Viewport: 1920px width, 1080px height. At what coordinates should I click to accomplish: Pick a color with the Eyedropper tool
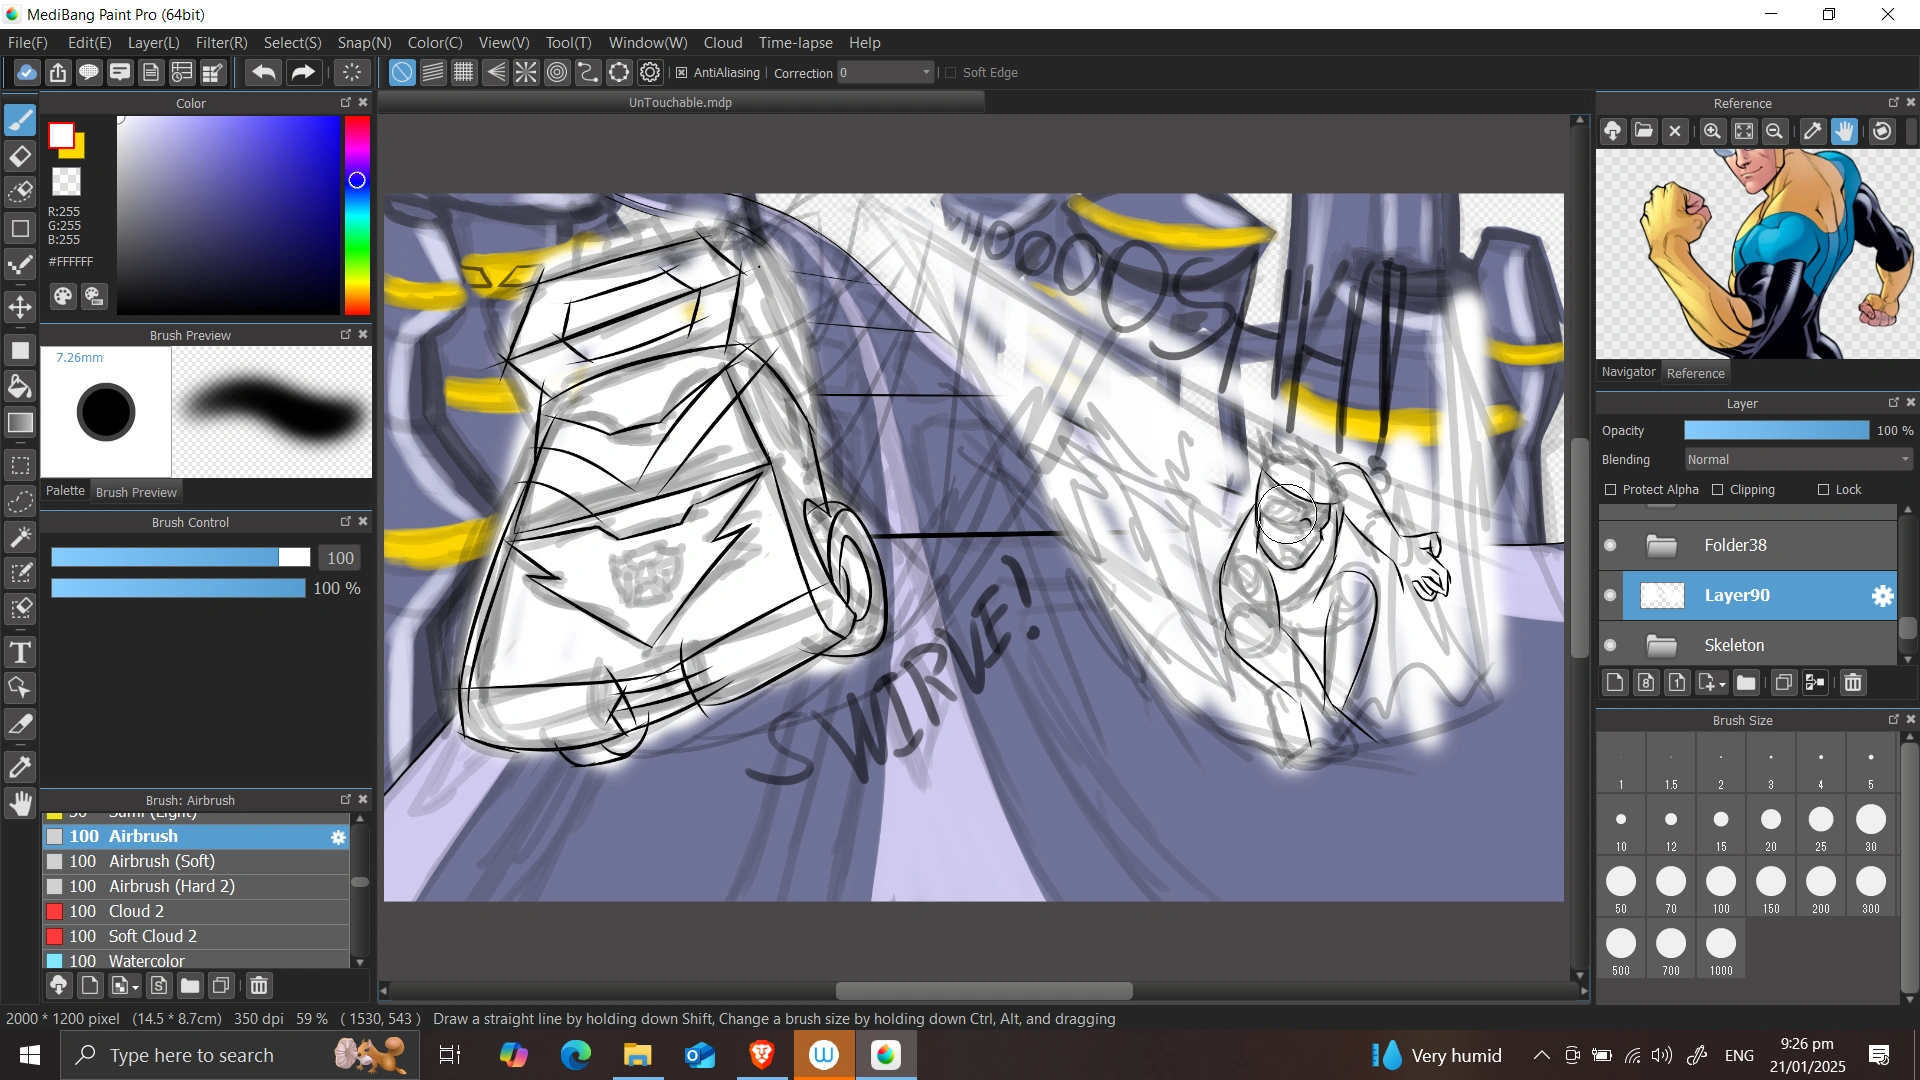20,766
